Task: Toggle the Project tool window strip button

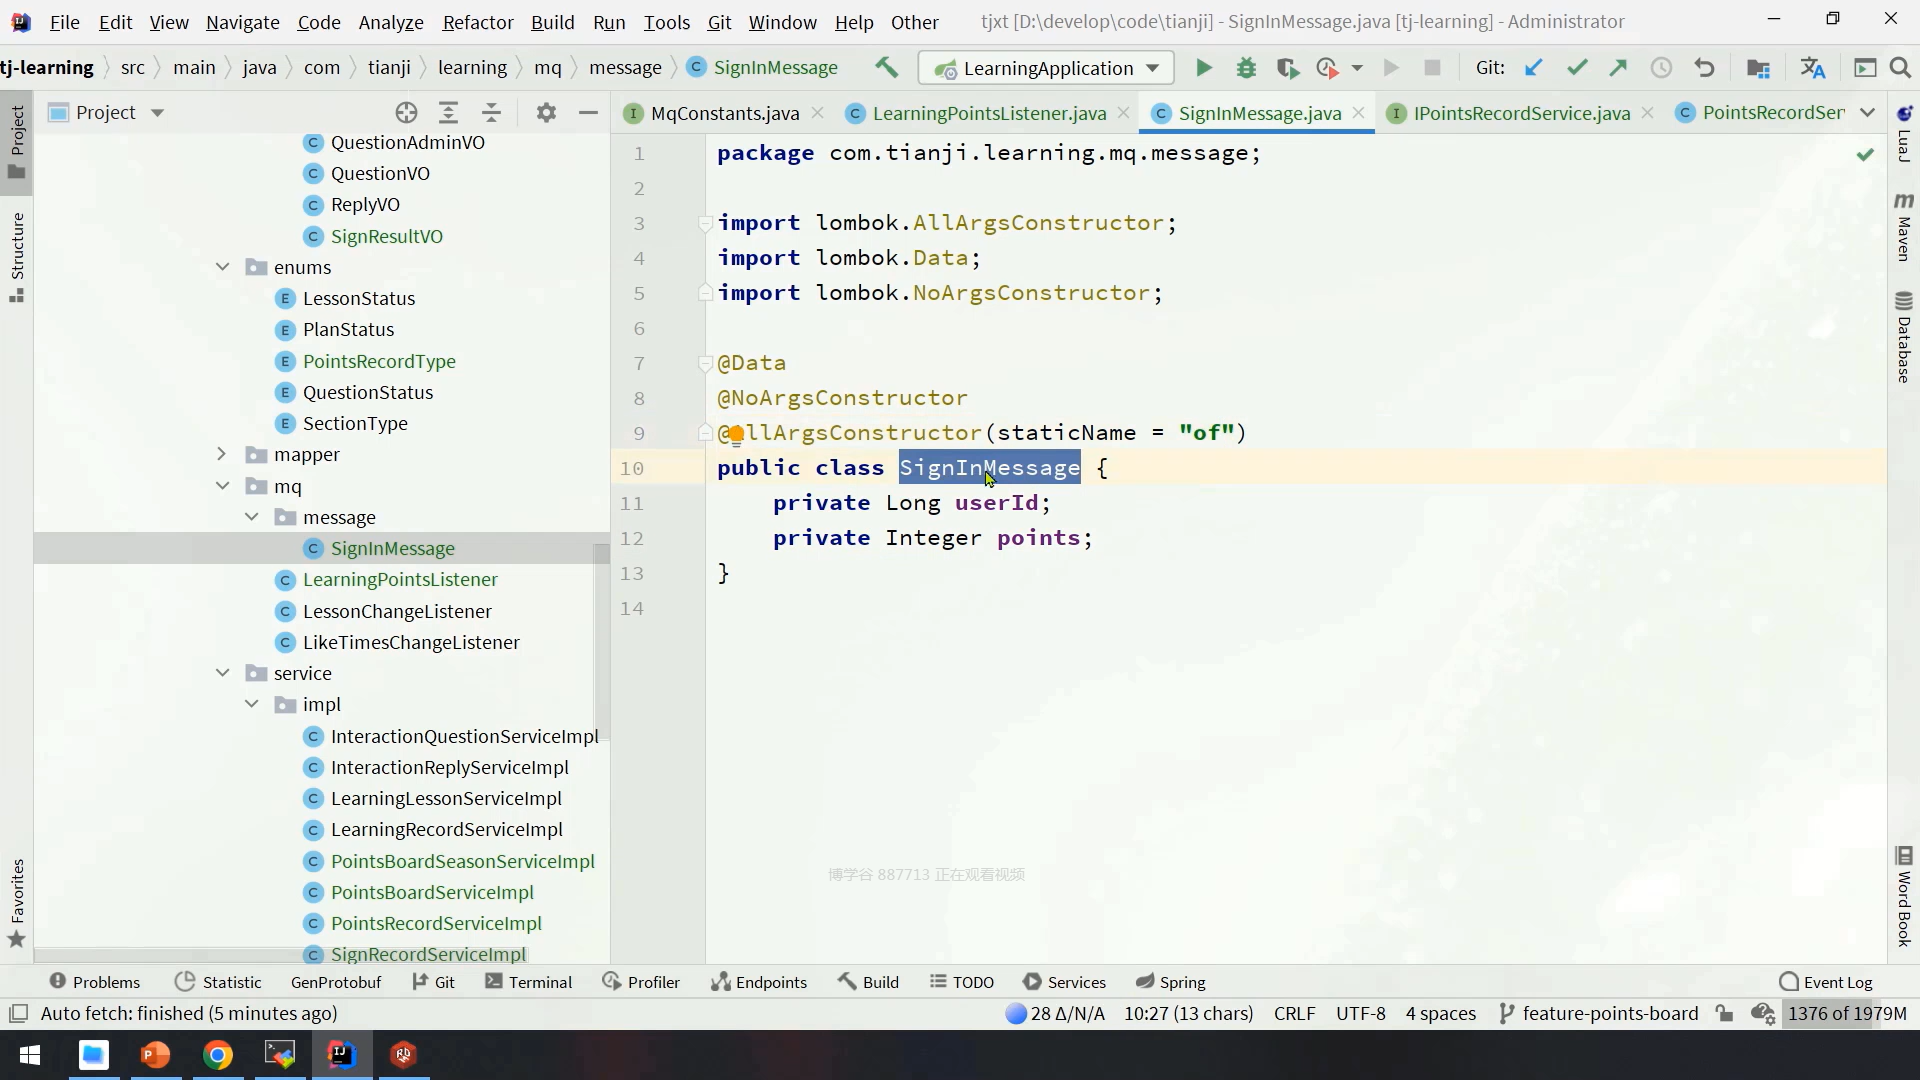Action: pos(16,140)
